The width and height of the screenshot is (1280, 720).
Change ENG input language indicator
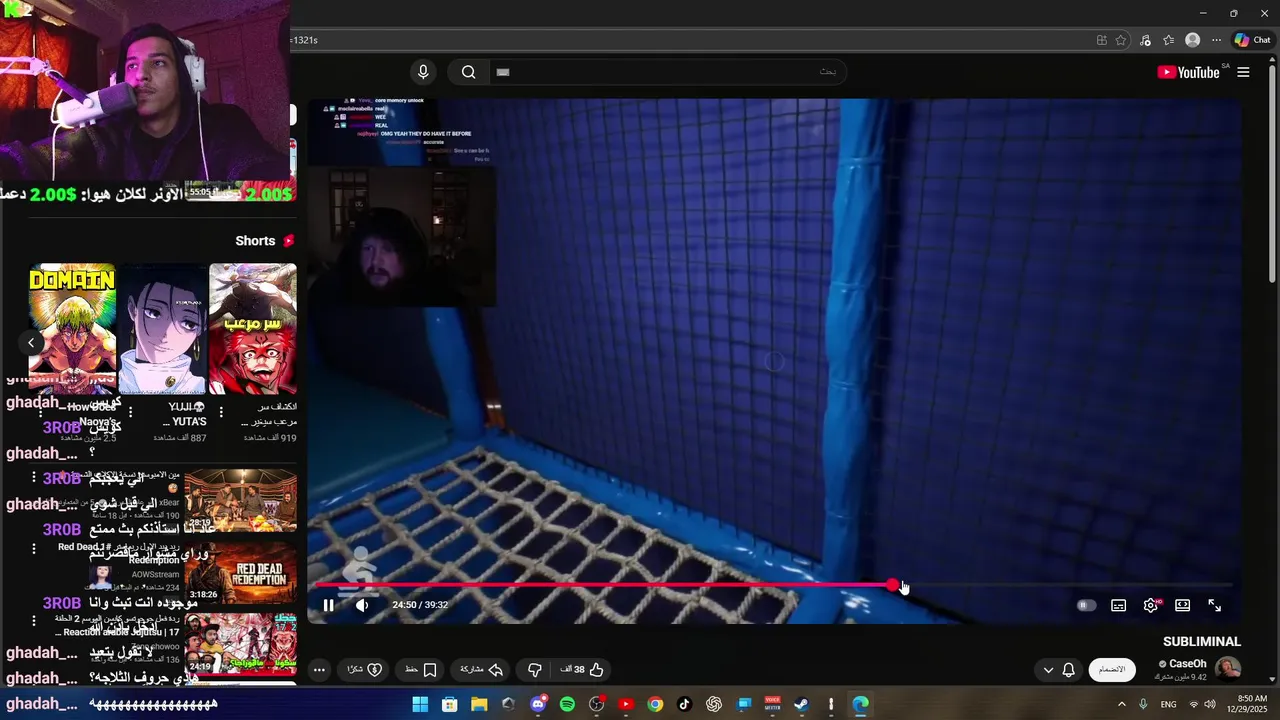pos(1168,704)
